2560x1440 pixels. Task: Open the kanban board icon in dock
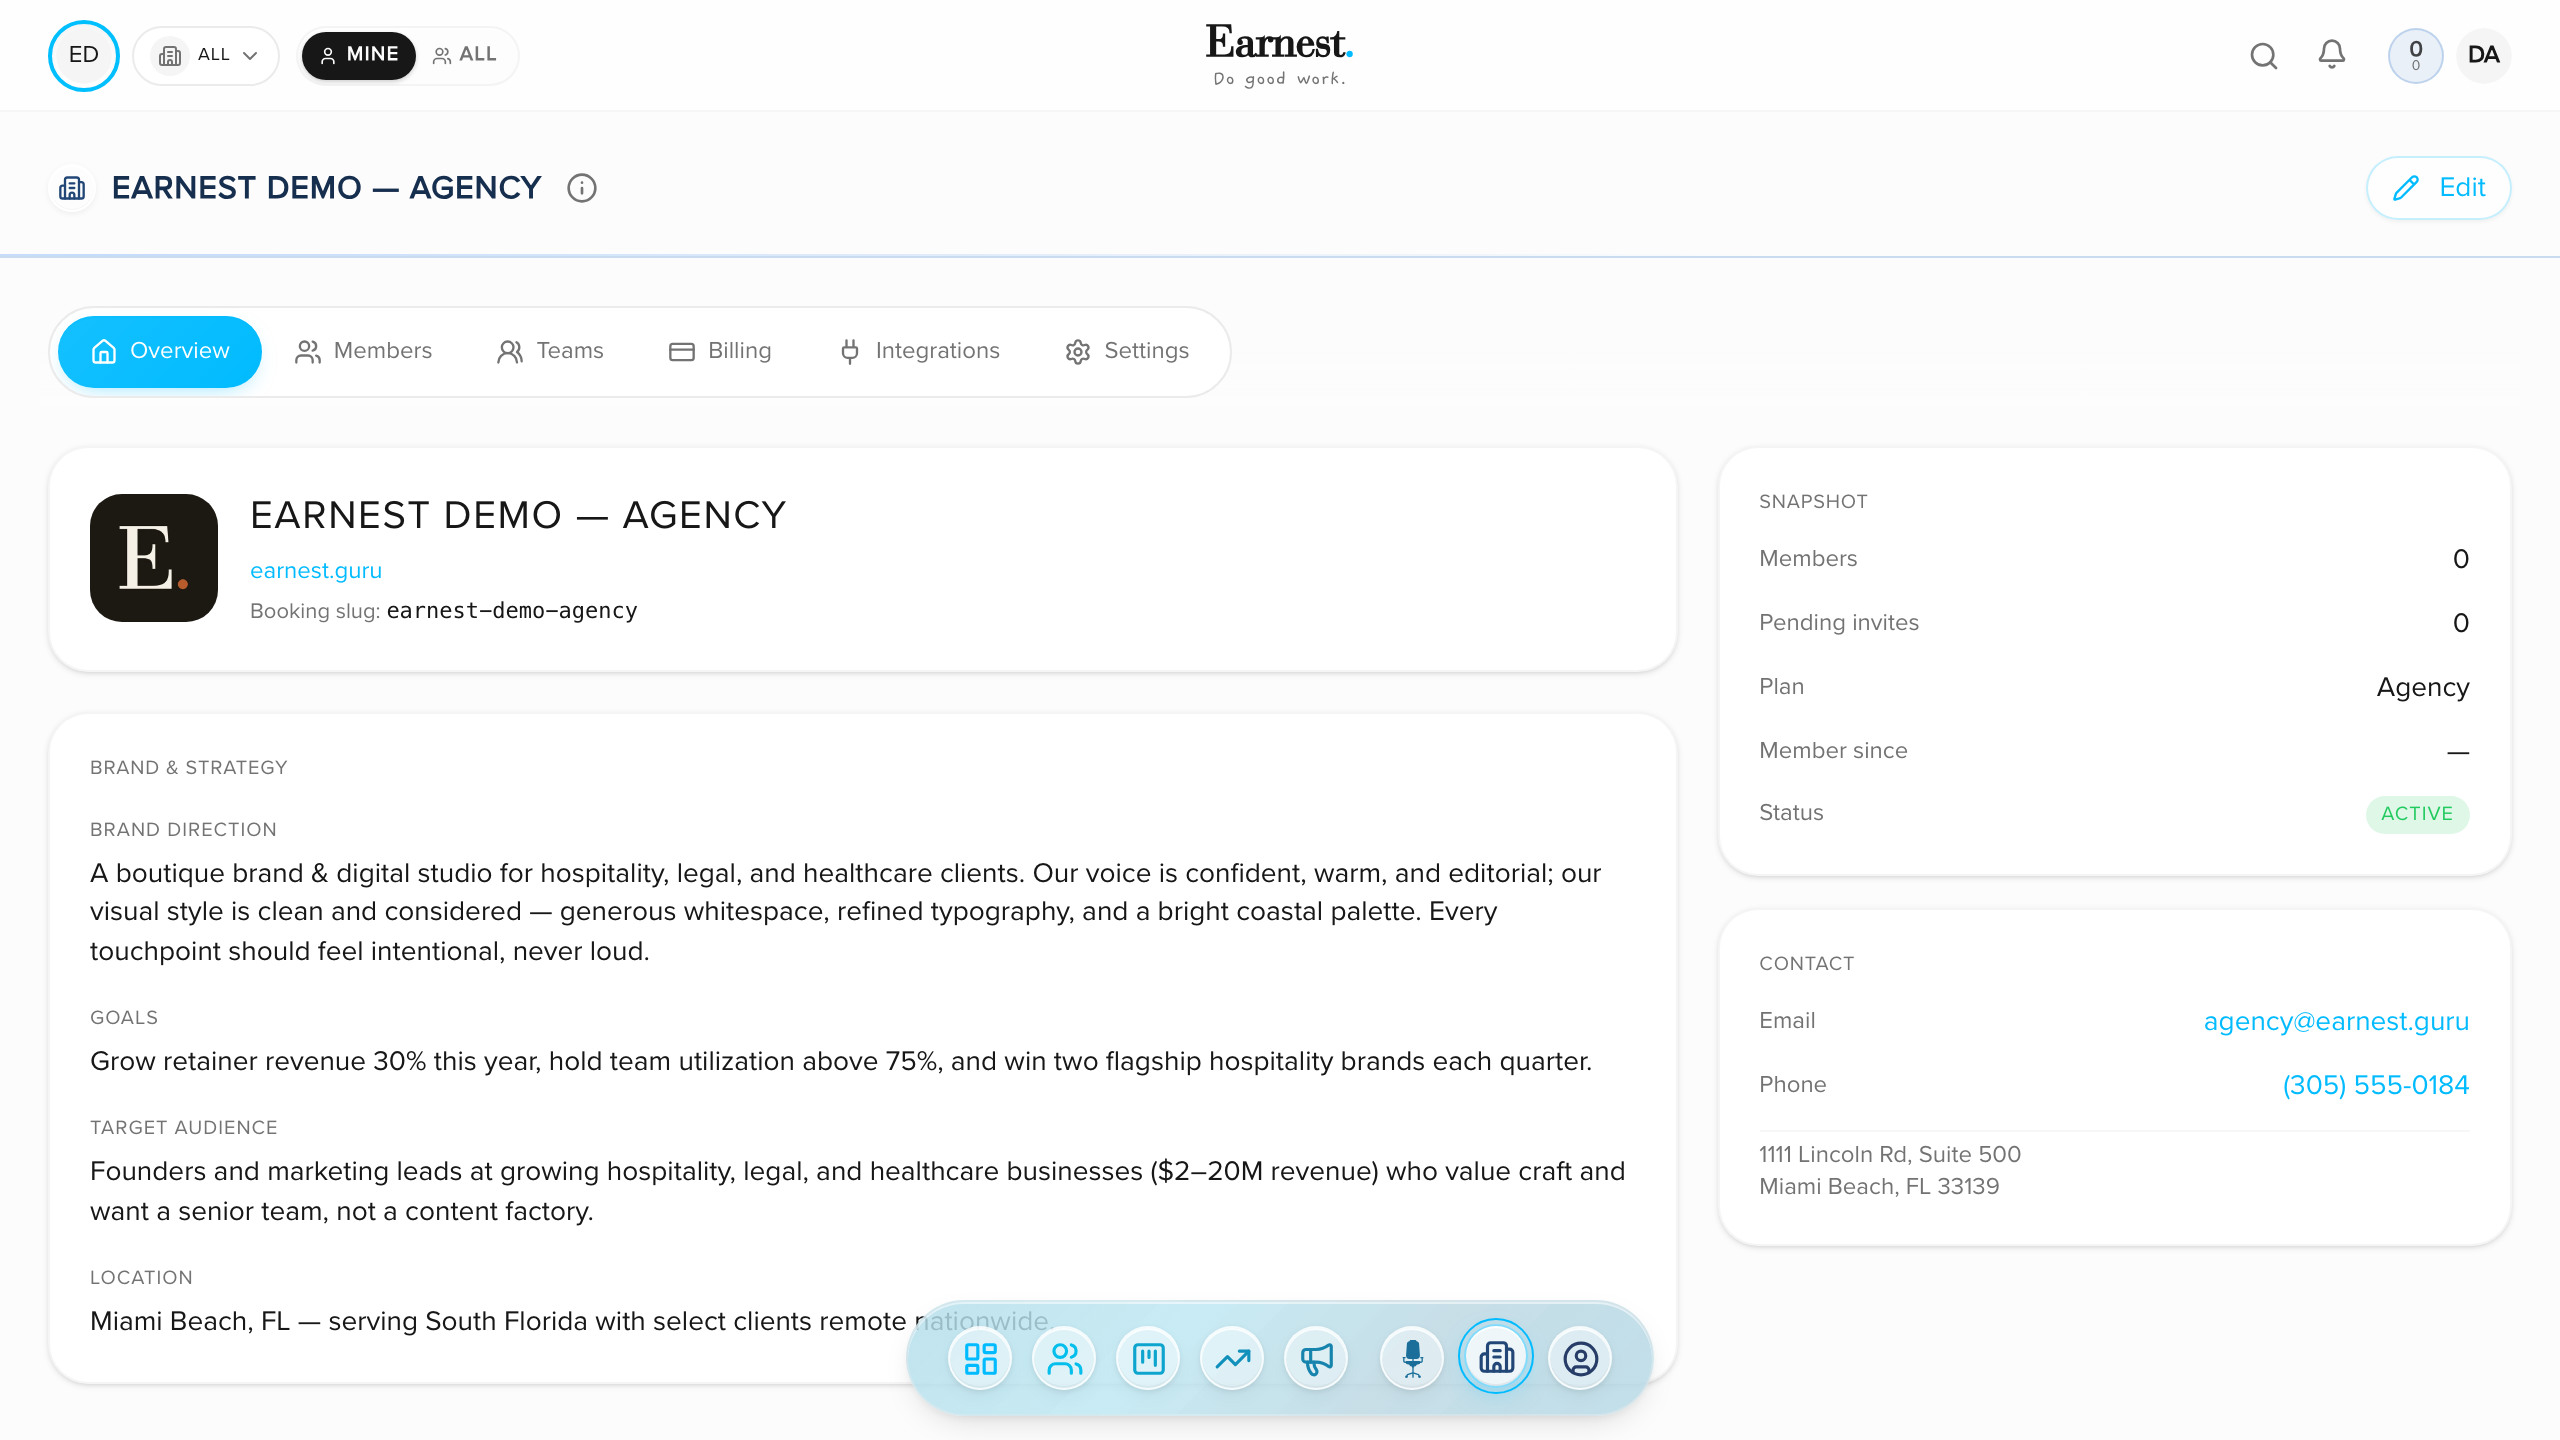coord(1148,1359)
